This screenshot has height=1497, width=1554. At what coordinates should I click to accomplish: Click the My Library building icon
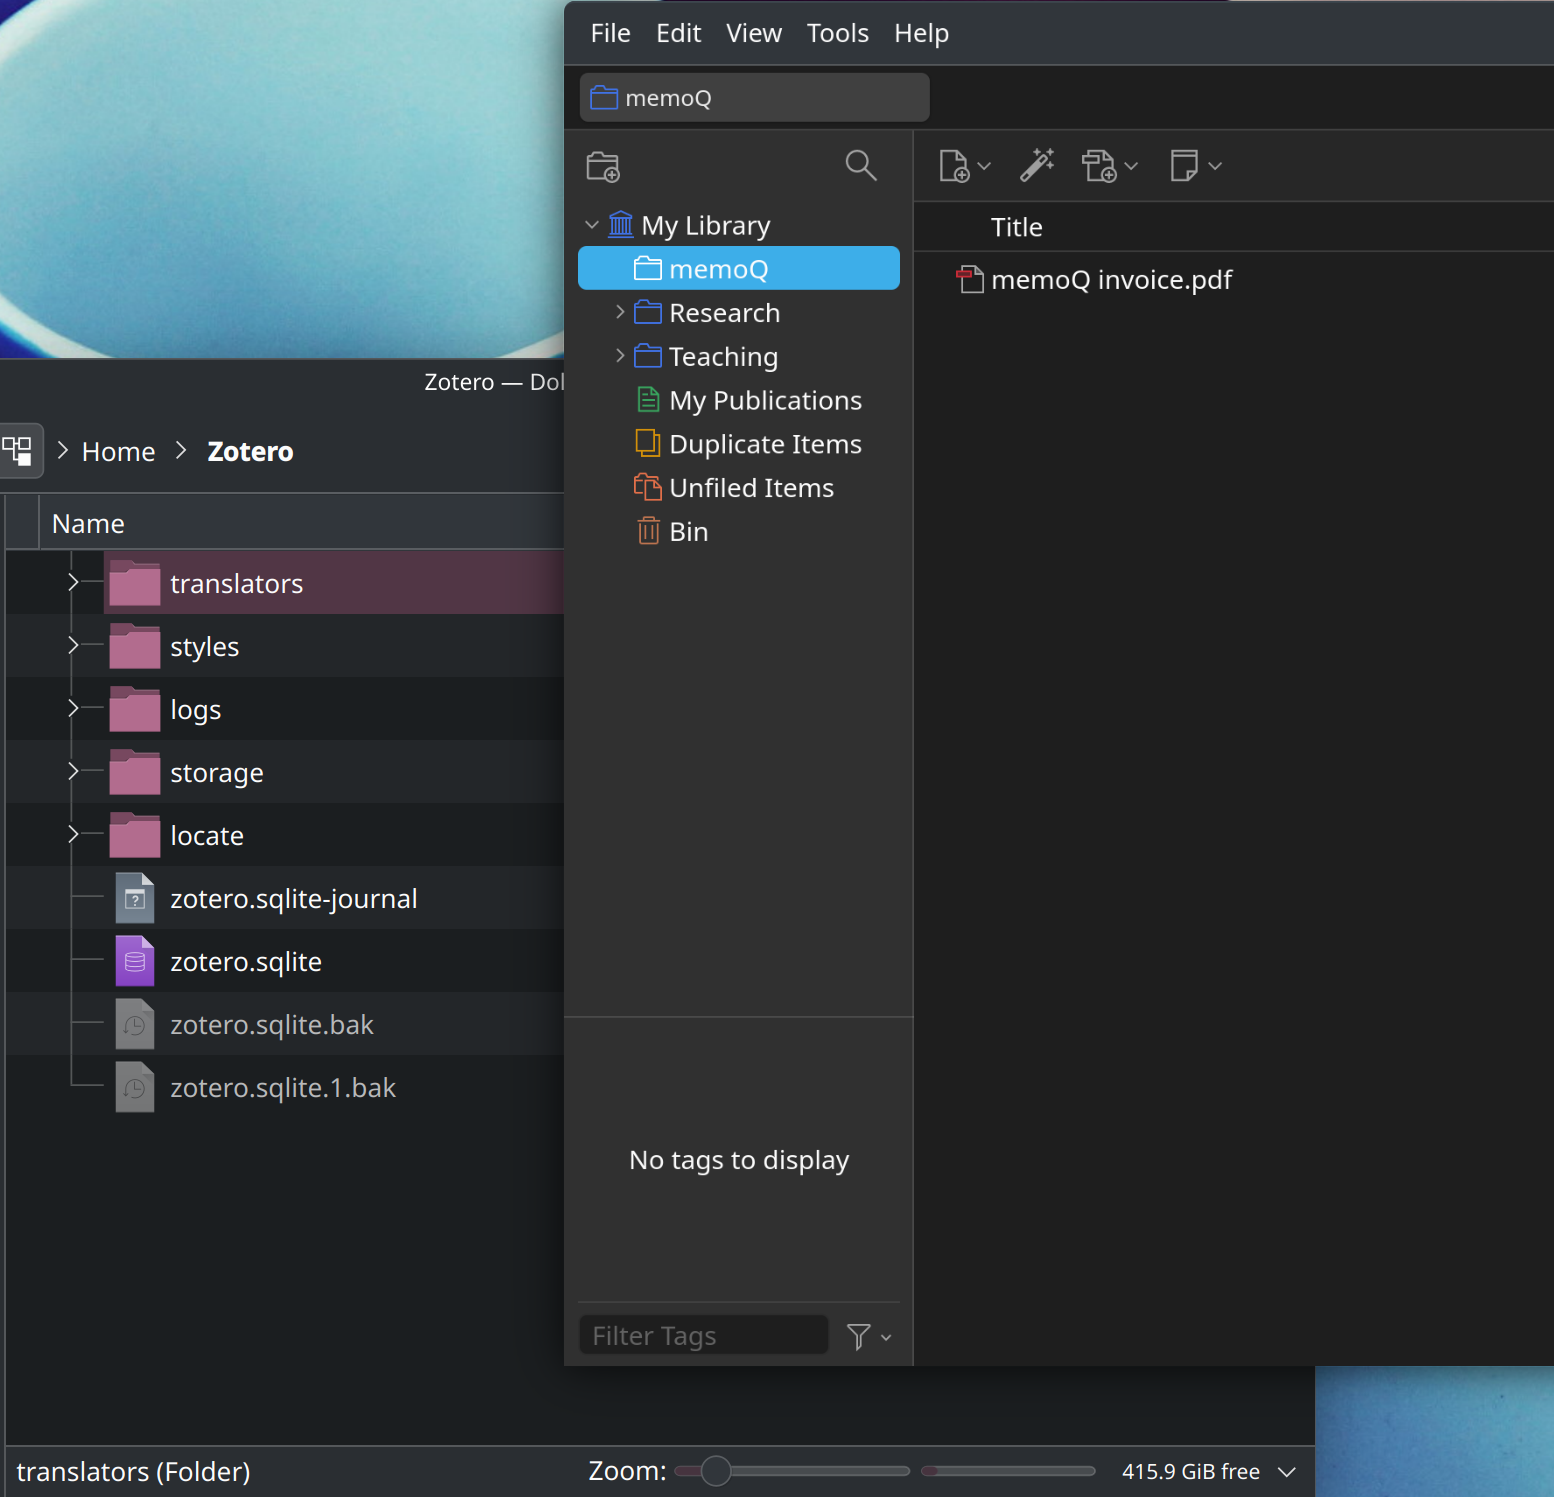coord(621,224)
